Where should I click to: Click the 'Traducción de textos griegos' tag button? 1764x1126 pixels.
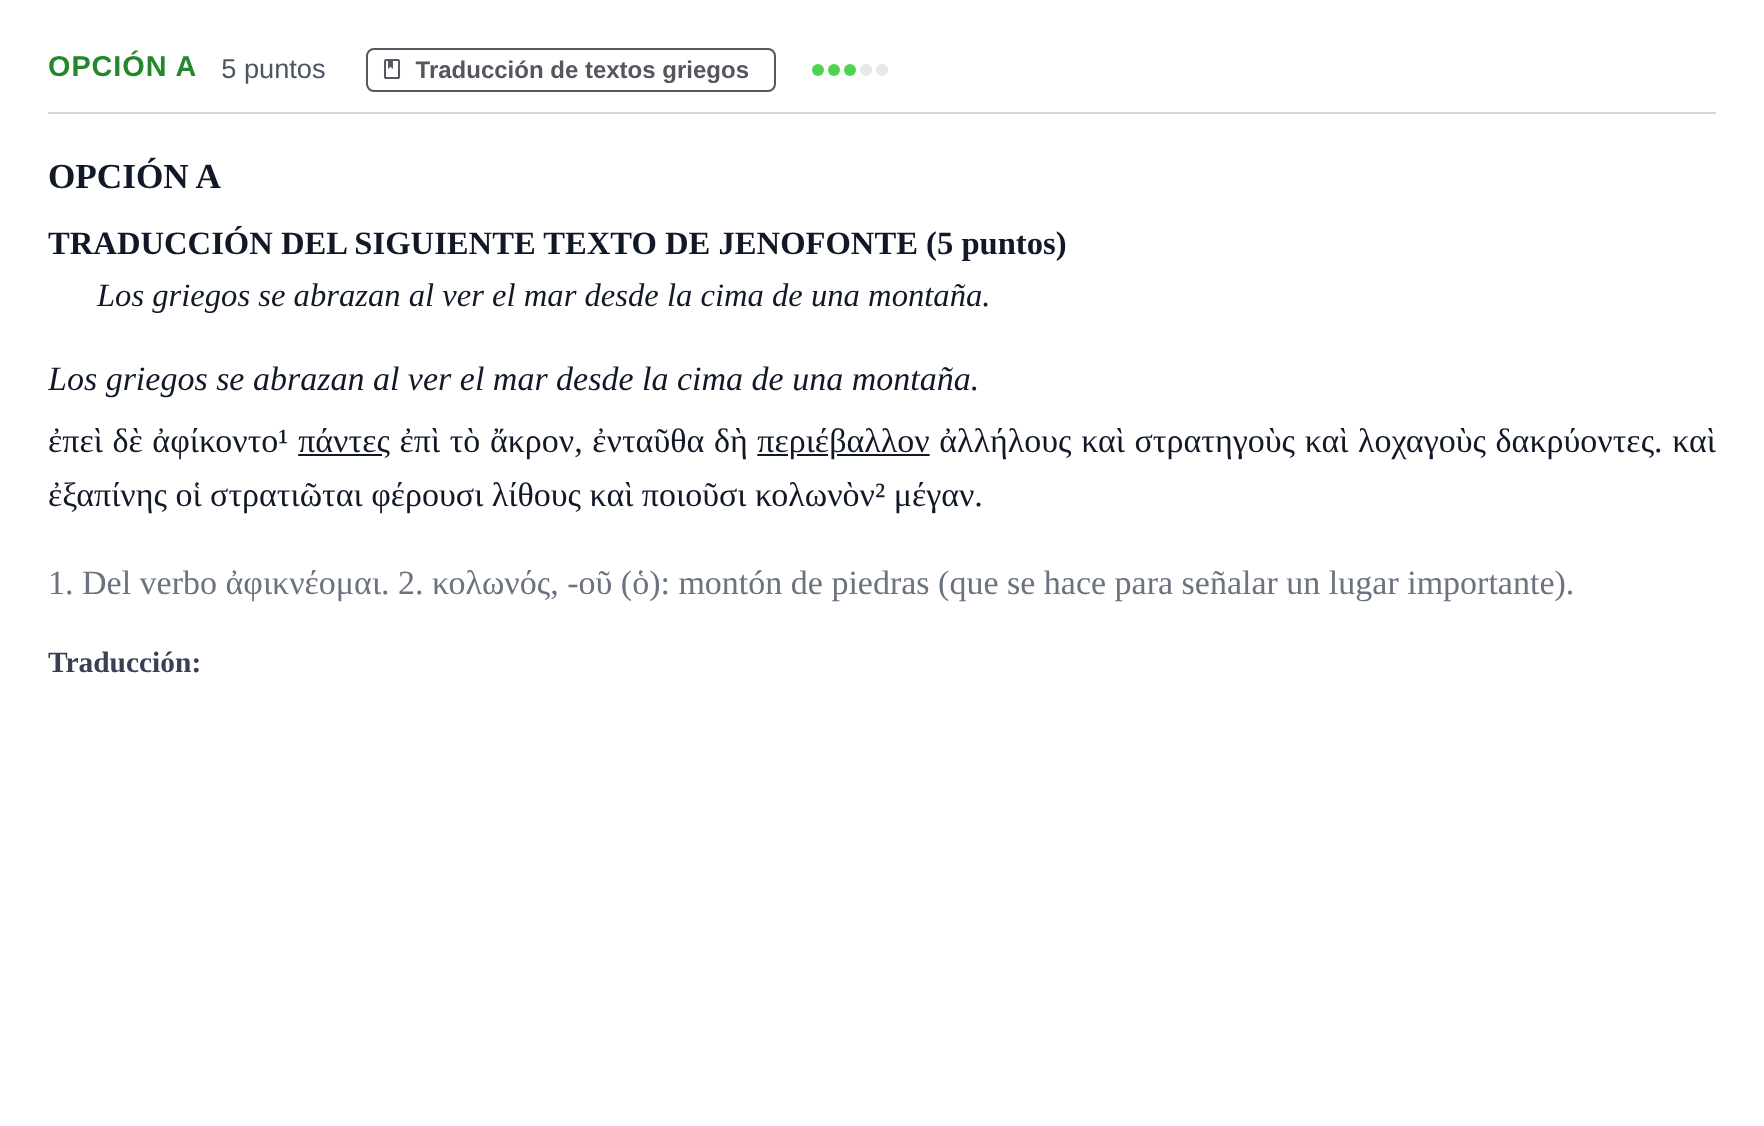pos(570,70)
